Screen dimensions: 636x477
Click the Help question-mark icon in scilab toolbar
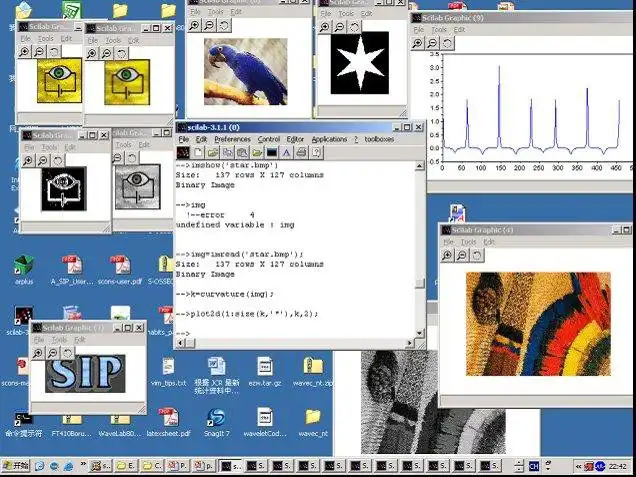coord(316,153)
